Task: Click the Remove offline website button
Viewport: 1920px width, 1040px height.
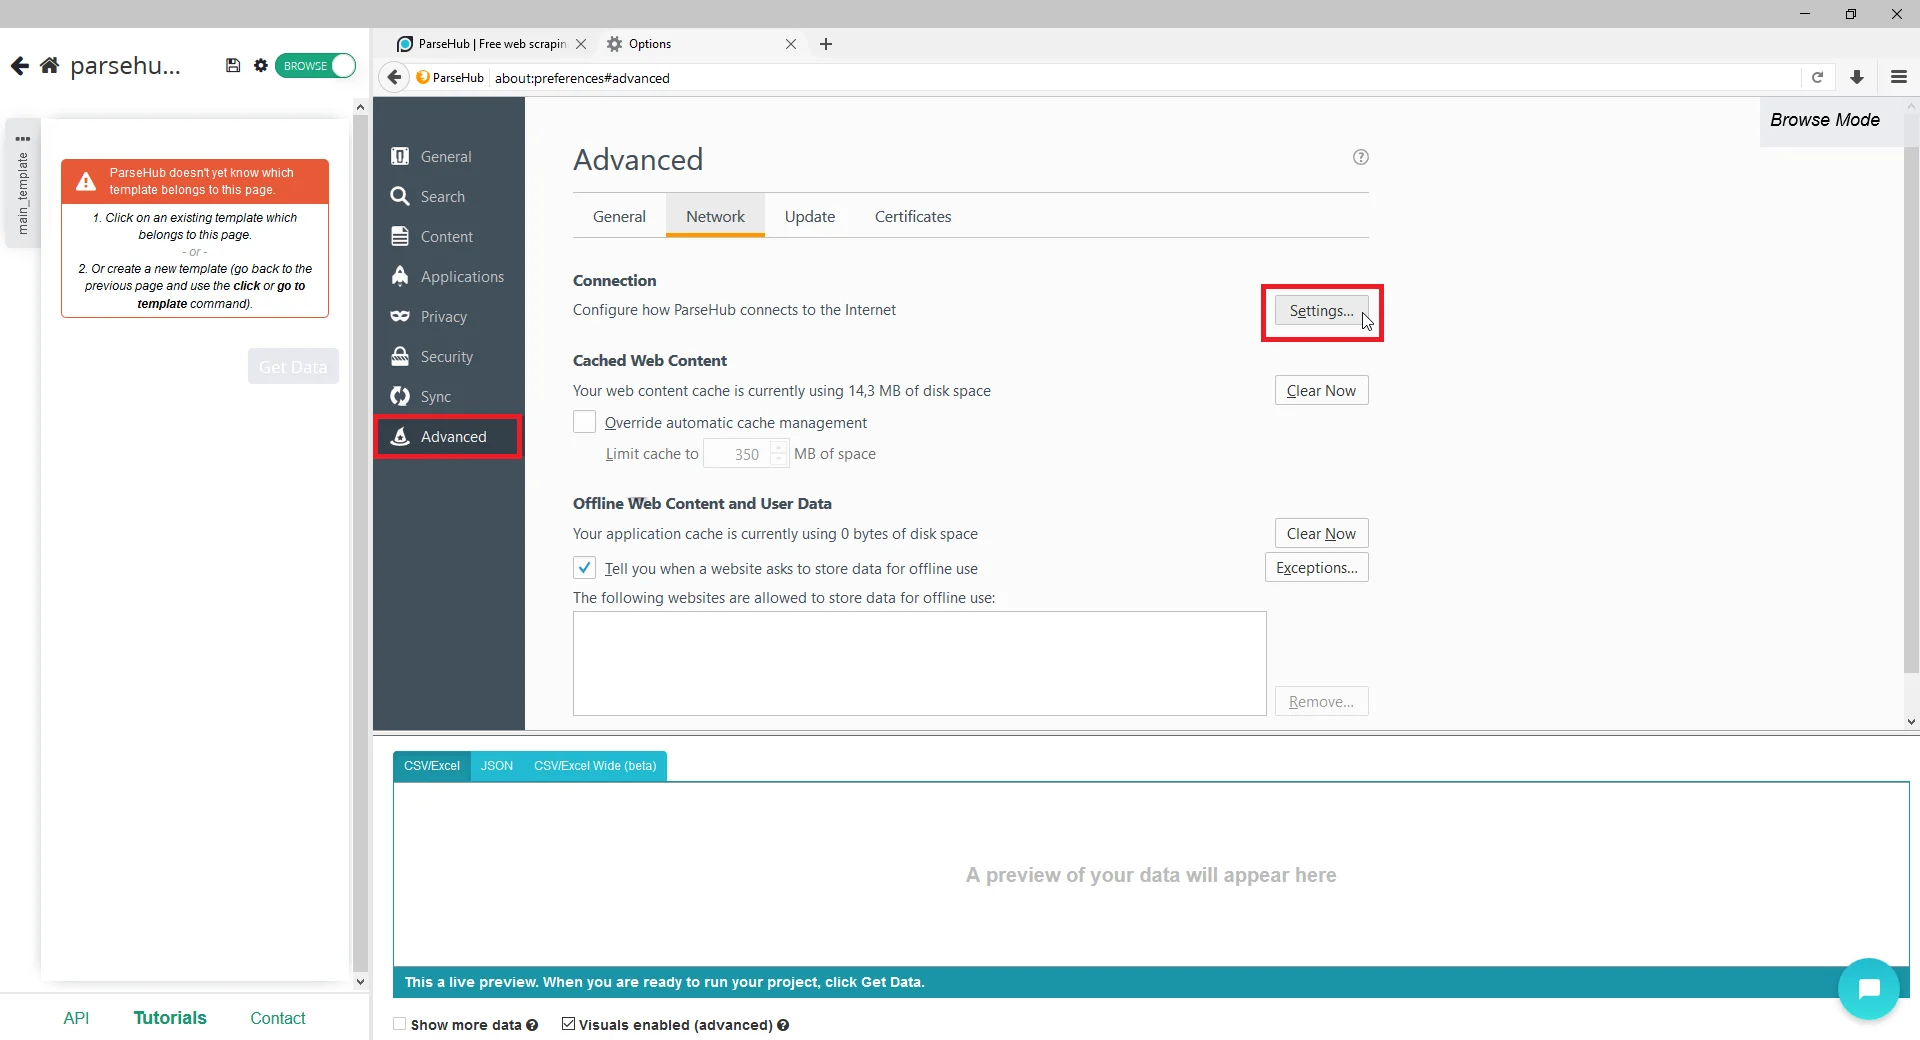Action: (x=1321, y=702)
